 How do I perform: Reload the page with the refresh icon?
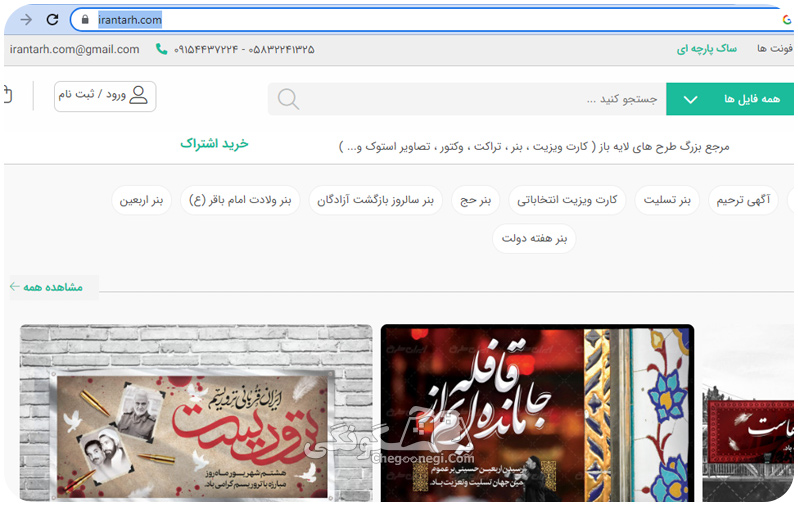pos(52,20)
